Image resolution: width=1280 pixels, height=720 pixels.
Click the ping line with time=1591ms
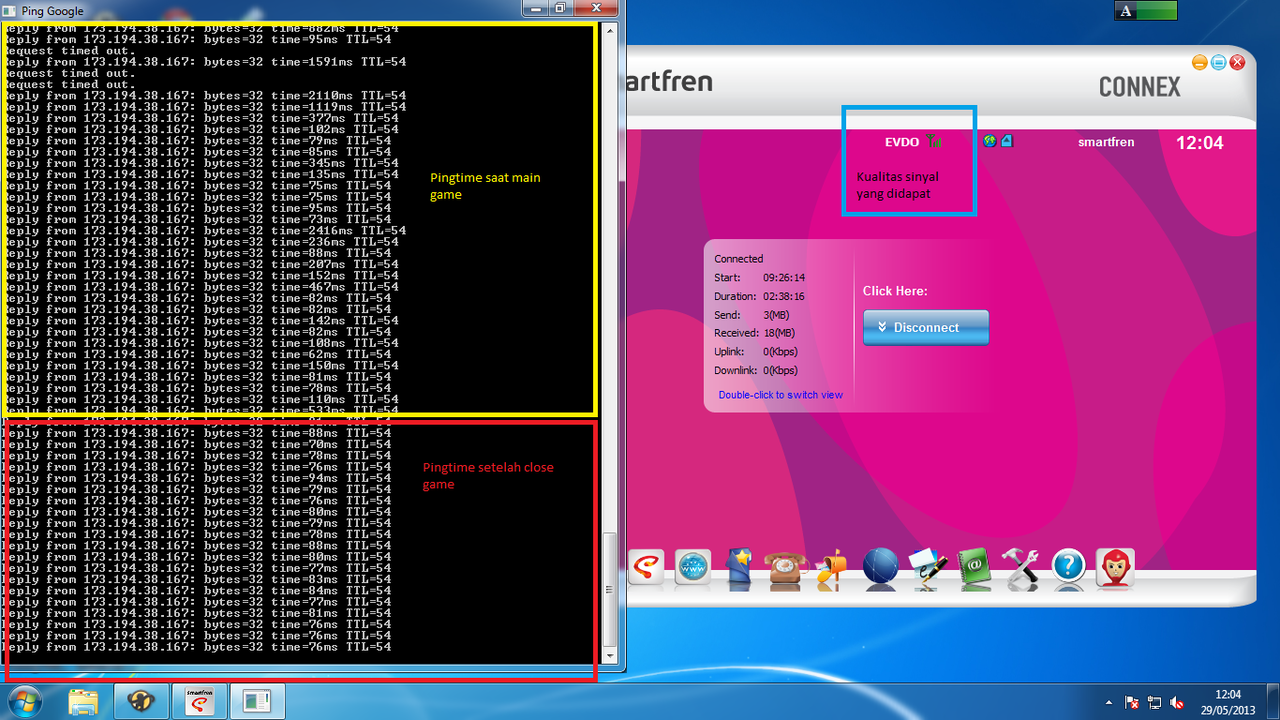[x=205, y=62]
